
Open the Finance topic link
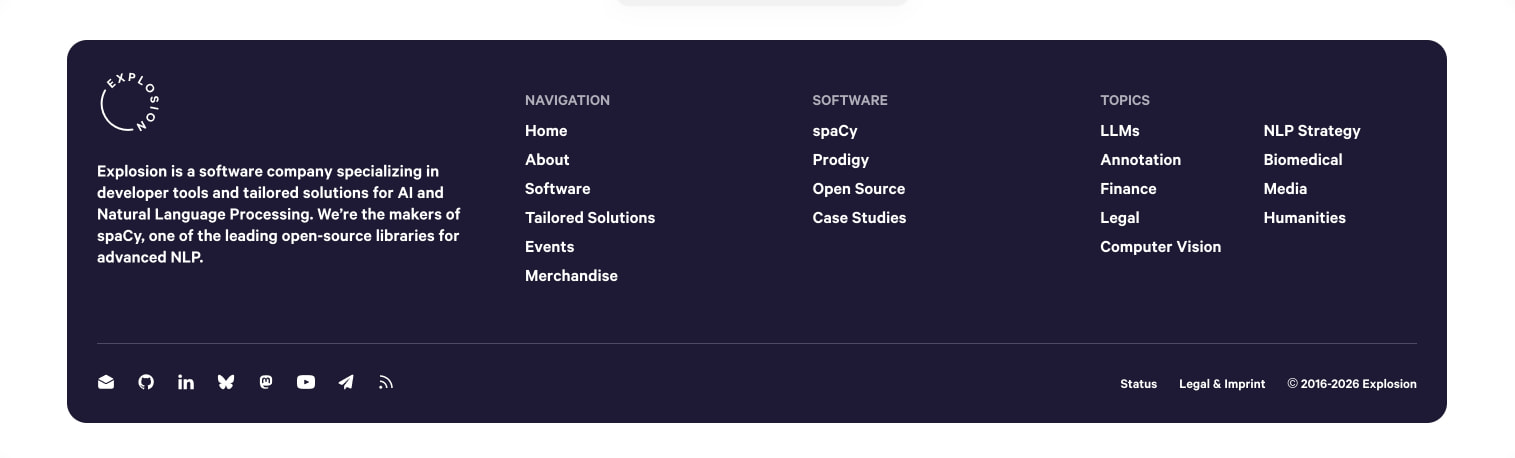pos(1128,189)
